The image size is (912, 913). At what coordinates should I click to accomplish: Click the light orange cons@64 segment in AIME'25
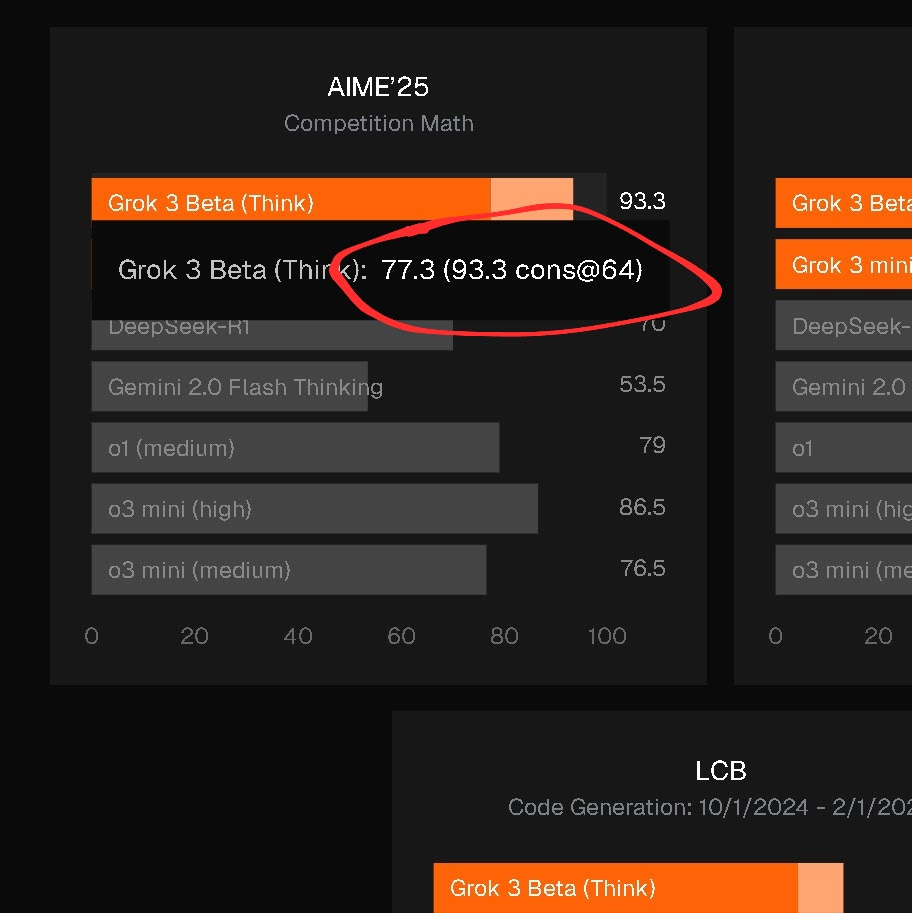(x=532, y=199)
